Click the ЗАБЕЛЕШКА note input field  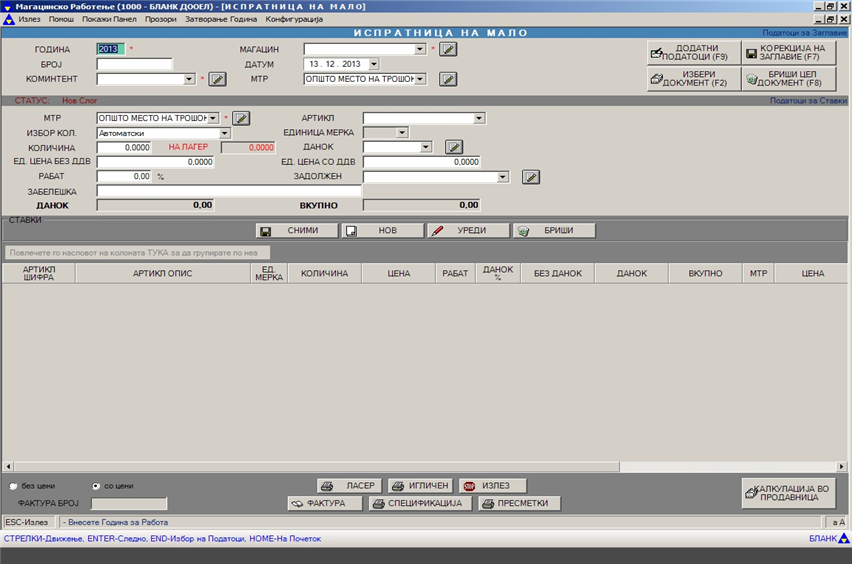coord(229,191)
